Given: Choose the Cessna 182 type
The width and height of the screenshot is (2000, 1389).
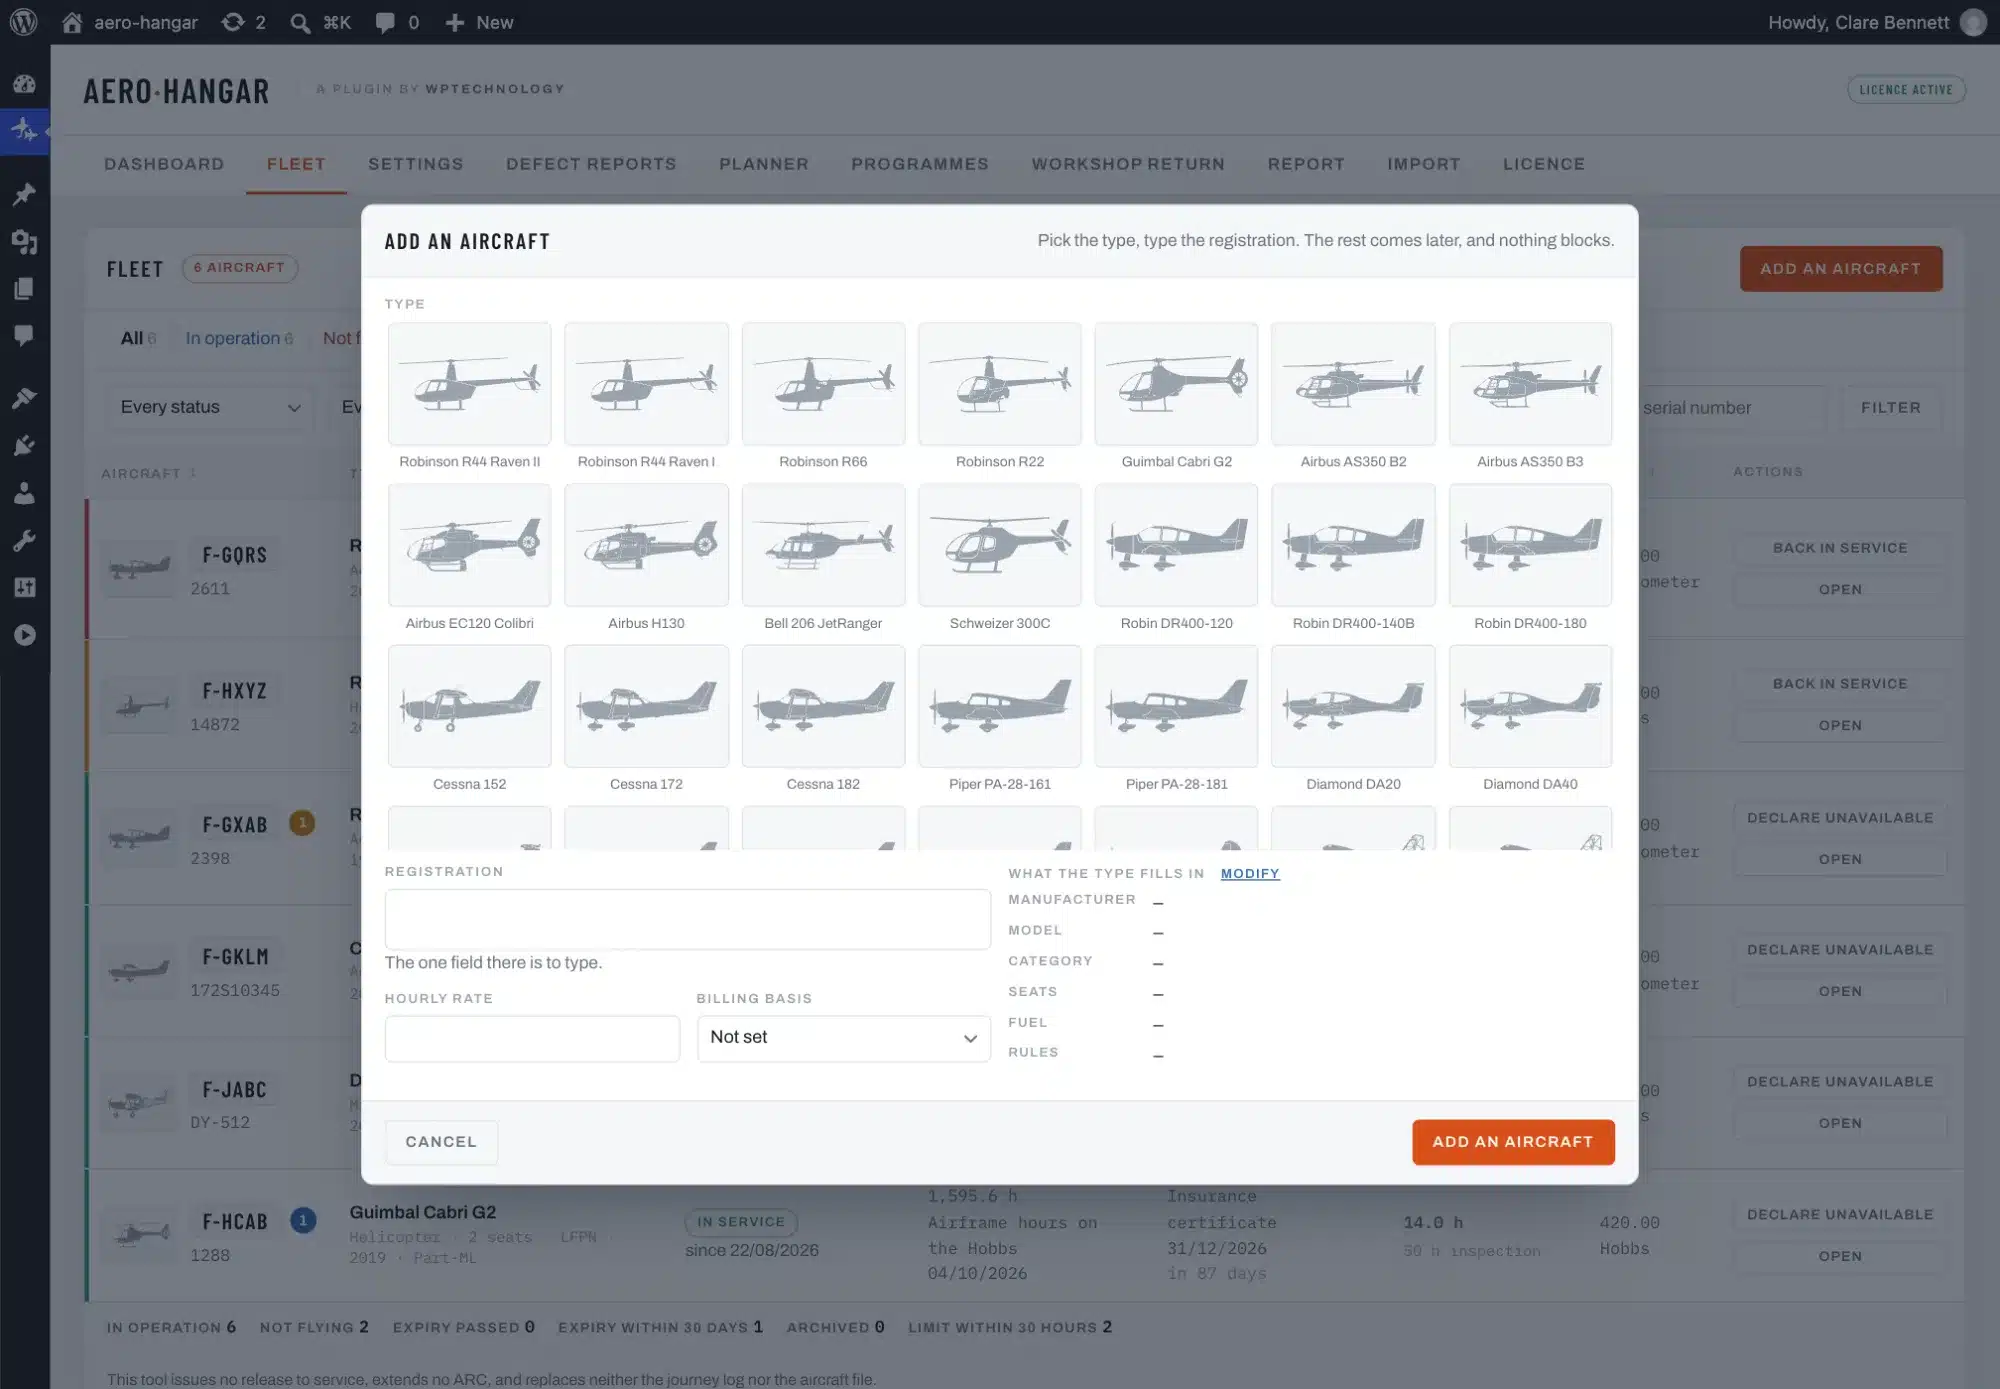Looking at the screenshot, I should [823, 719].
